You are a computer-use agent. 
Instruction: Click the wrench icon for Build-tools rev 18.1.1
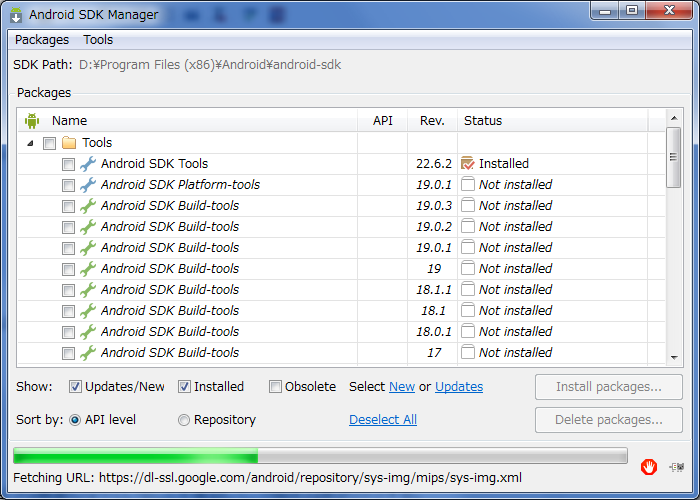coord(88,290)
